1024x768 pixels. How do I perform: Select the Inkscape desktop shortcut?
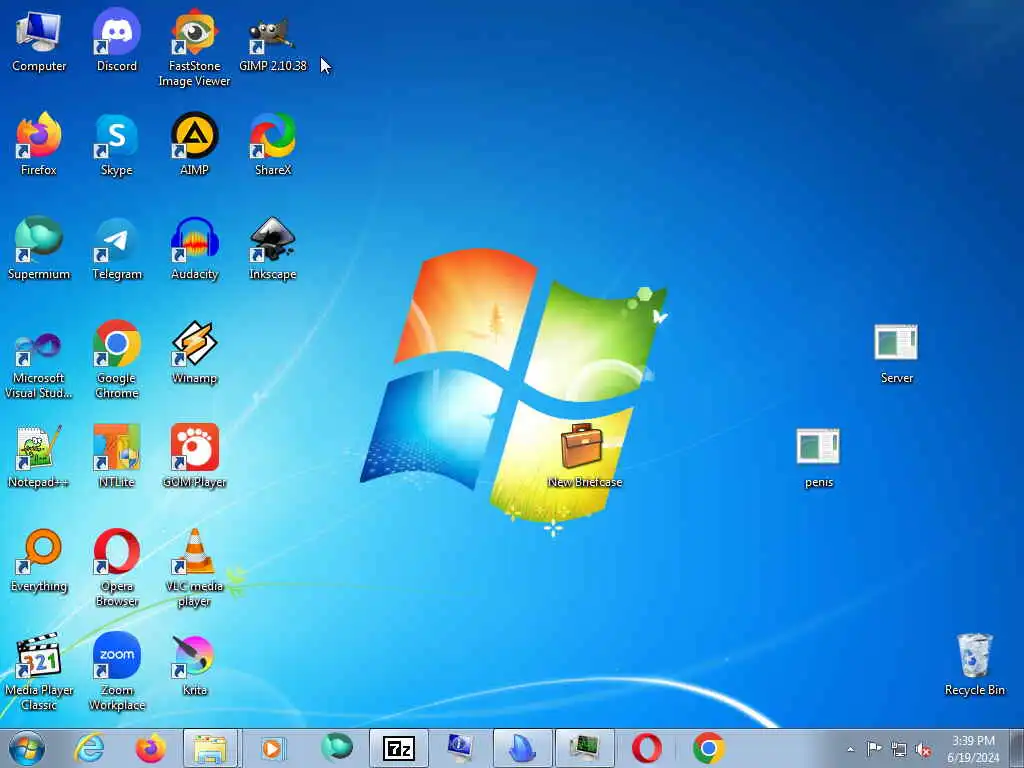click(272, 248)
